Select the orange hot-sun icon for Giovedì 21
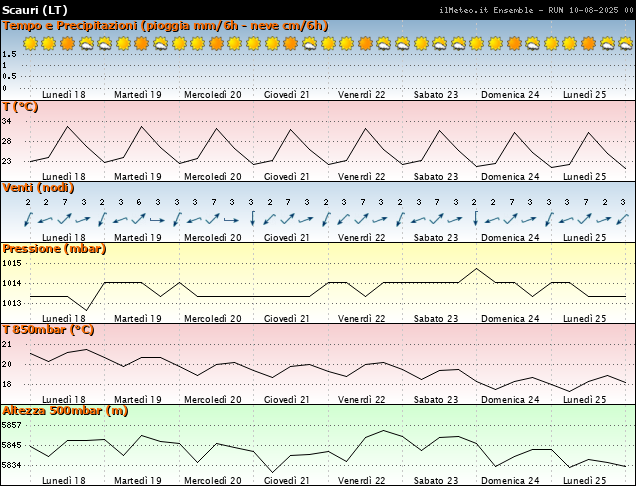Screen dimensions: 636x486 290,43
